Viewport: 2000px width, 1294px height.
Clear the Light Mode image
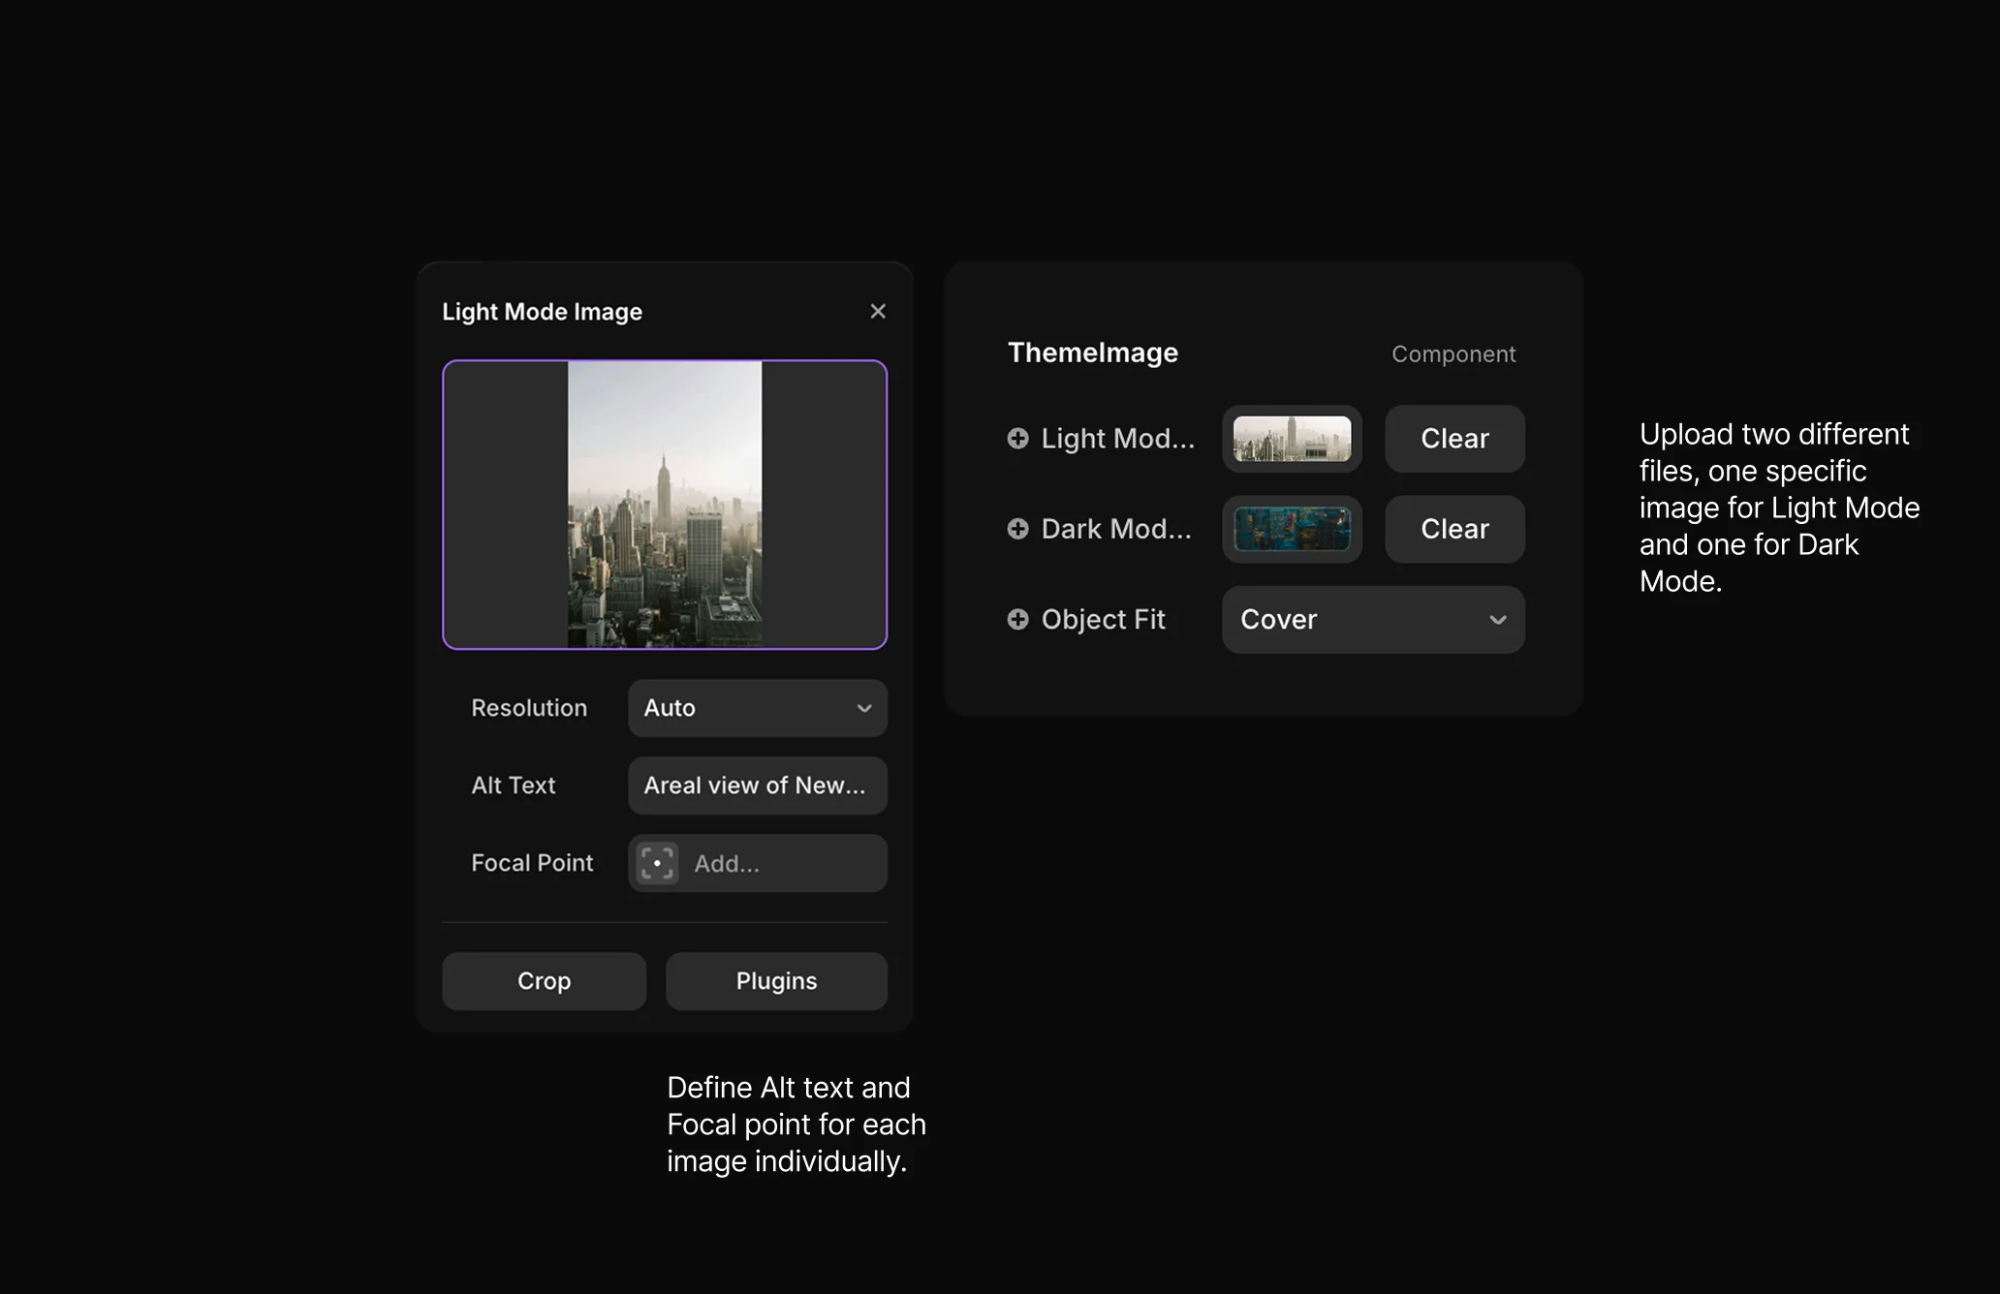[1454, 439]
